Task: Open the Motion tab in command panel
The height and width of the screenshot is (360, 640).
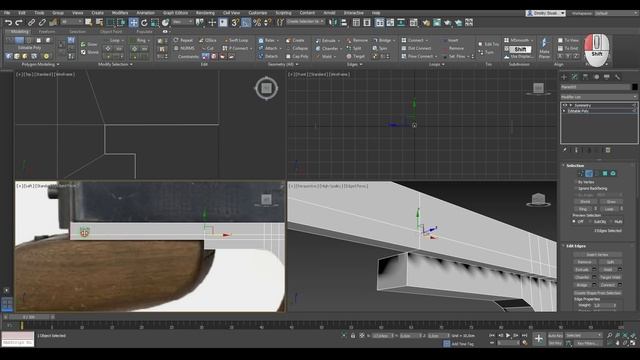Action: click(x=596, y=77)
